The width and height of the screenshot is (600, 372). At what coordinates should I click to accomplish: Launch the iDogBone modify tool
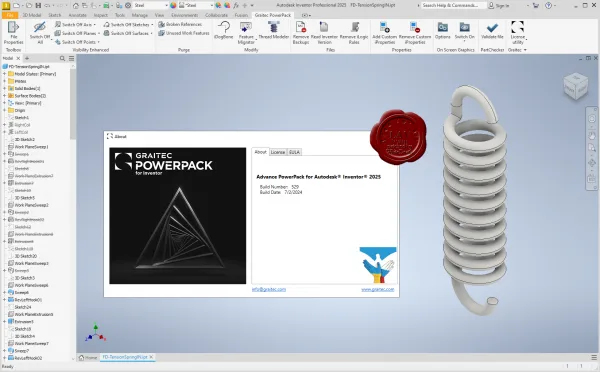[x=224, y=30]
